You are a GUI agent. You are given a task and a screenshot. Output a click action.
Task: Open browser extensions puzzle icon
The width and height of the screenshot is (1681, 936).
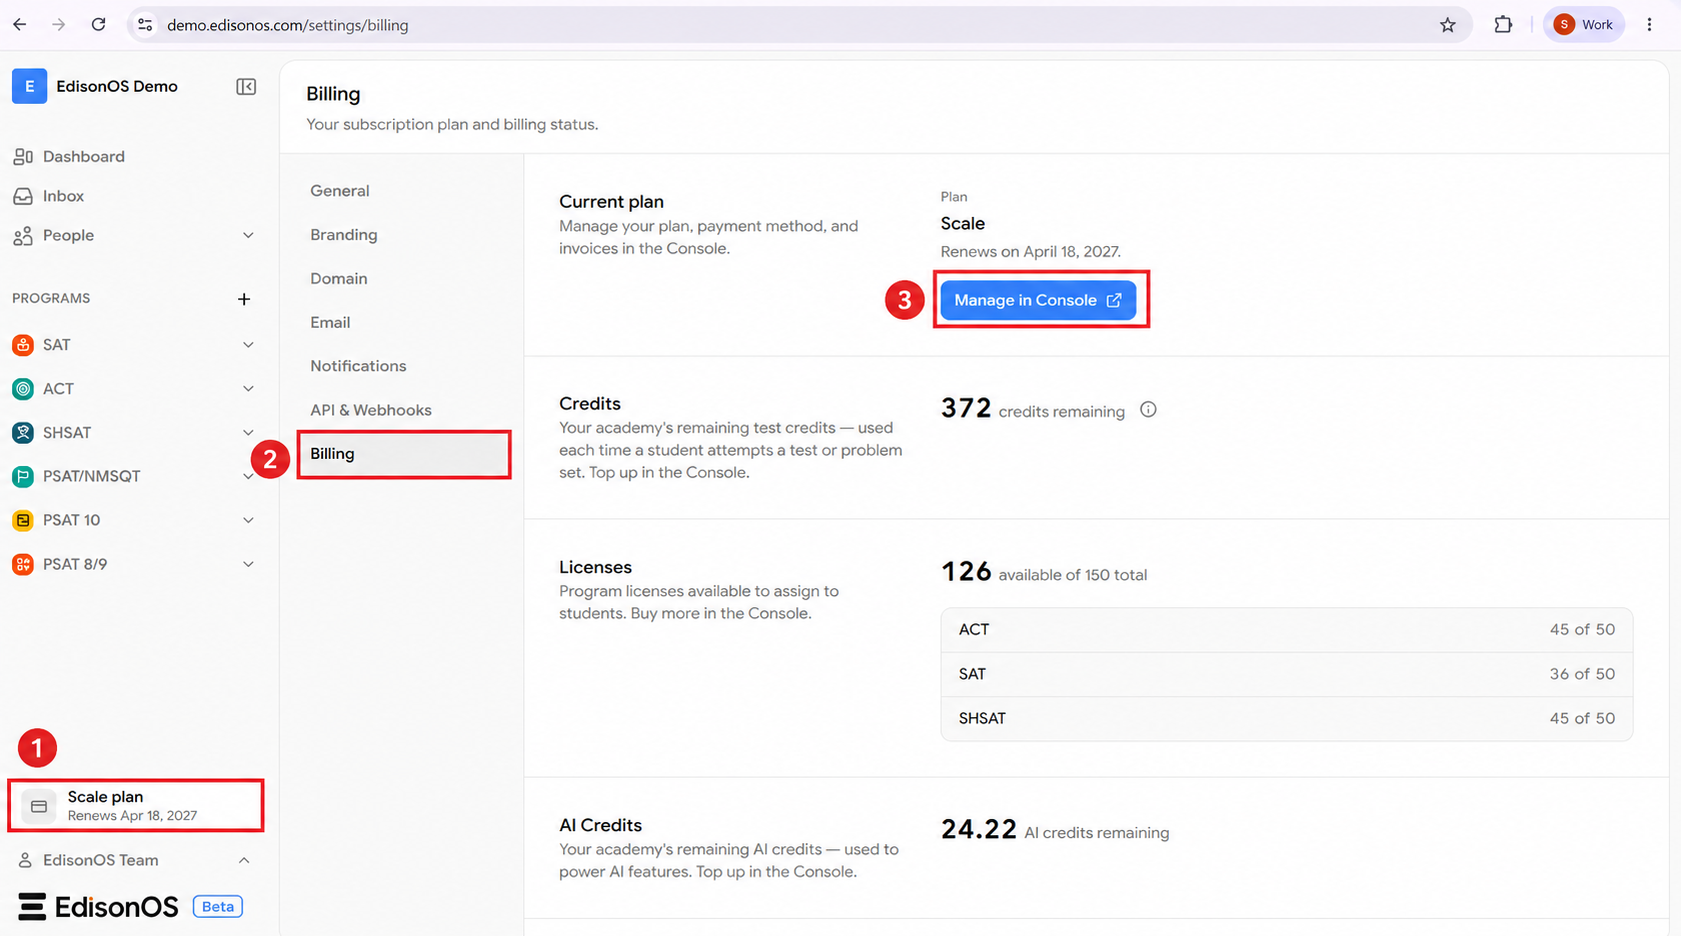tap(1503, 25)
